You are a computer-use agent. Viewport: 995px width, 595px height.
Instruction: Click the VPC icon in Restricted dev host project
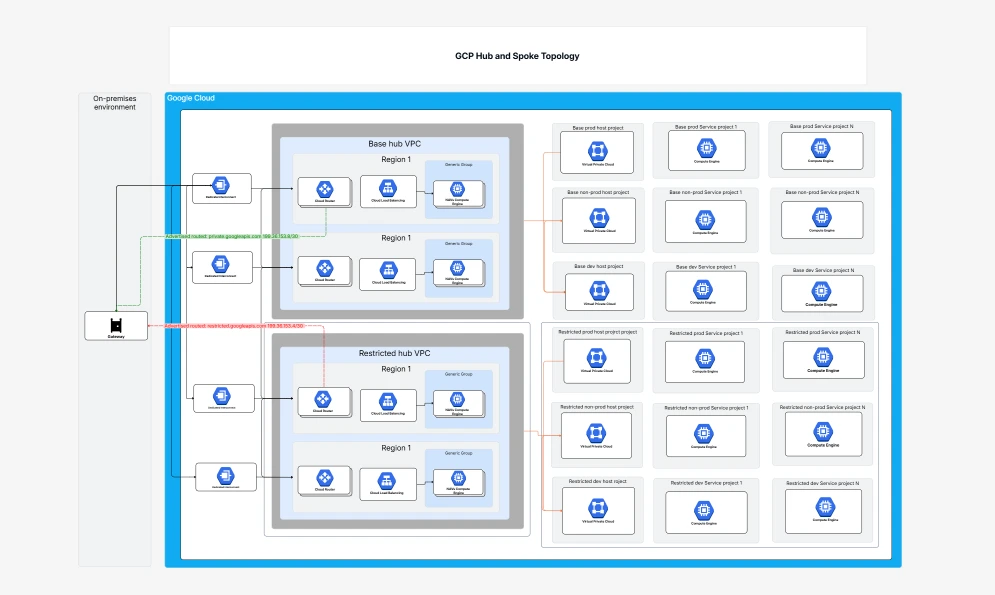(x=597, y=508)
